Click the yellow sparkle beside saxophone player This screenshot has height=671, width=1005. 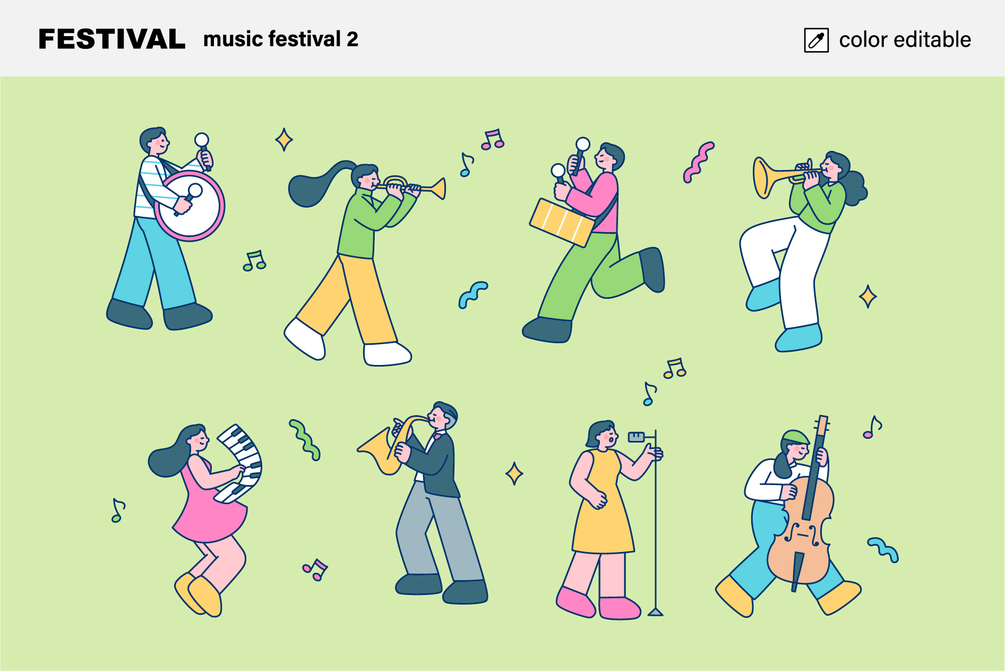514,474
